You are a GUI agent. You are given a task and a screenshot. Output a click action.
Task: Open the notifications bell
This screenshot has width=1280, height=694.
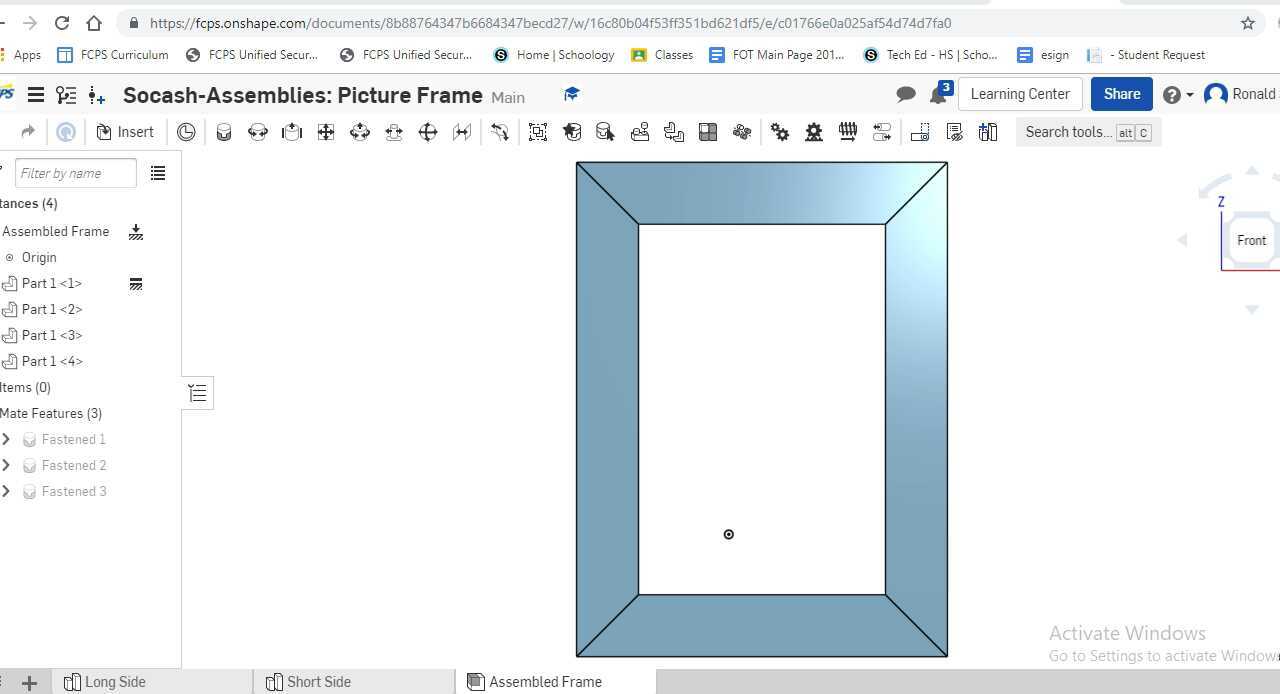[938, 94]
